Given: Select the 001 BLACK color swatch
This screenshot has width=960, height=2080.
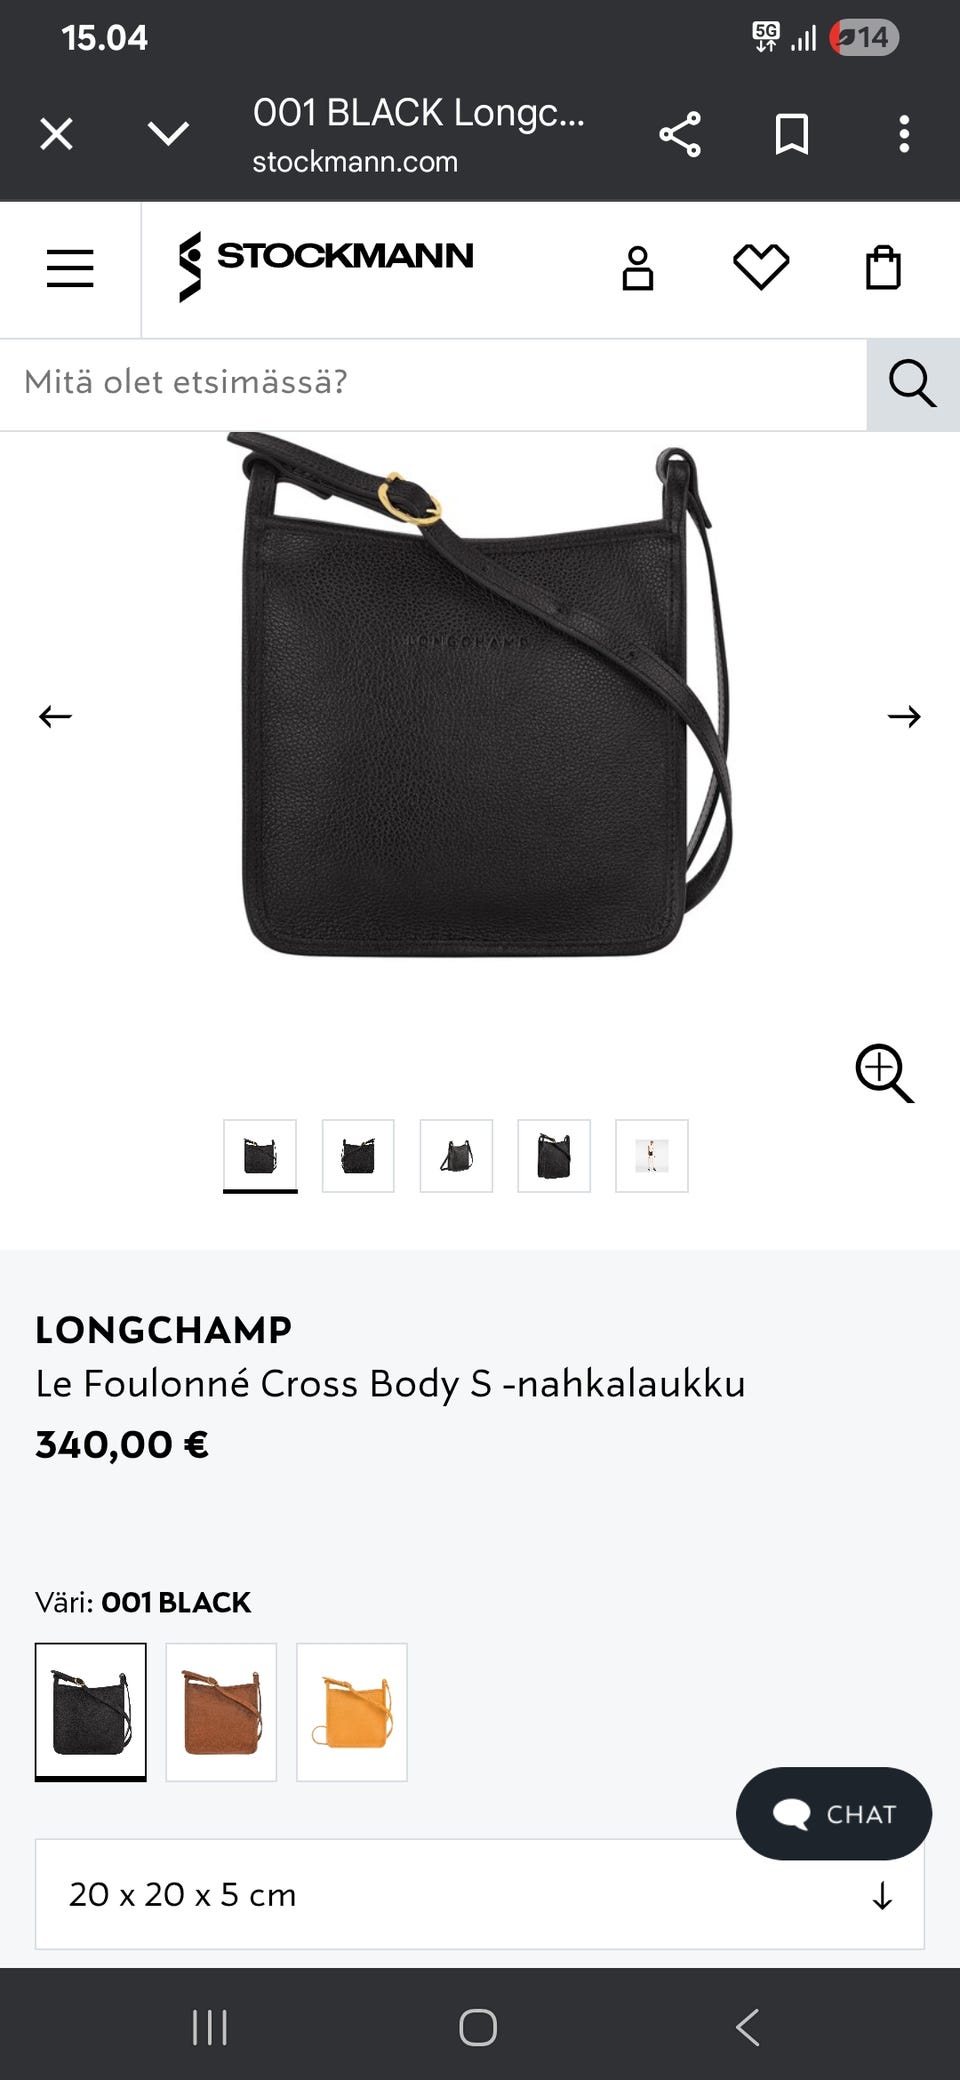Looking at the screenshot, I should point(91,1712).
